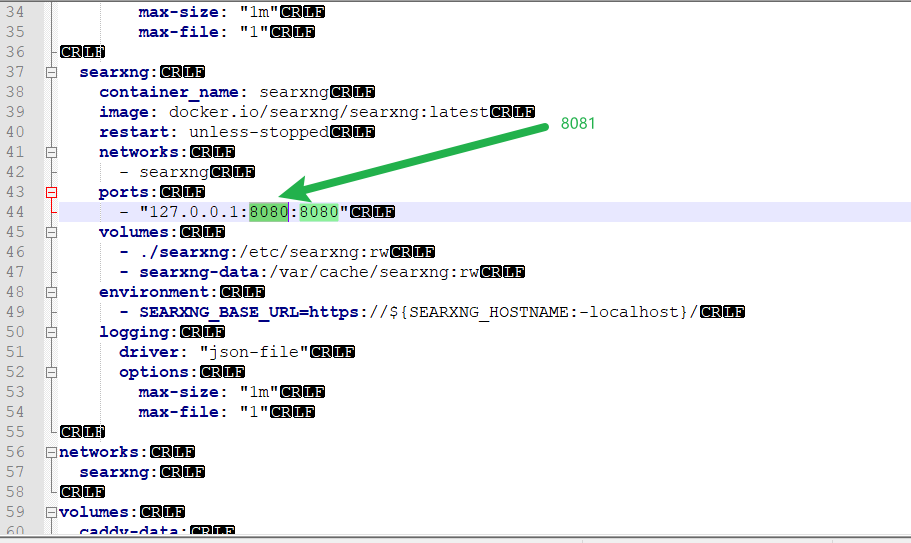Click the searxng key on line 57
The image size is (911, 543).
(114, 472)
